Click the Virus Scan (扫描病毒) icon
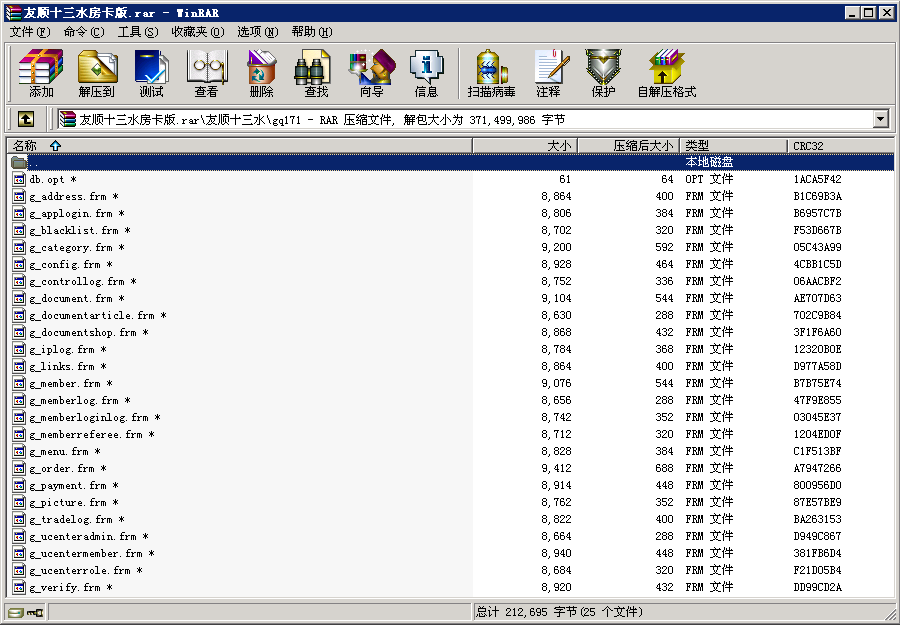 point(491,74)
